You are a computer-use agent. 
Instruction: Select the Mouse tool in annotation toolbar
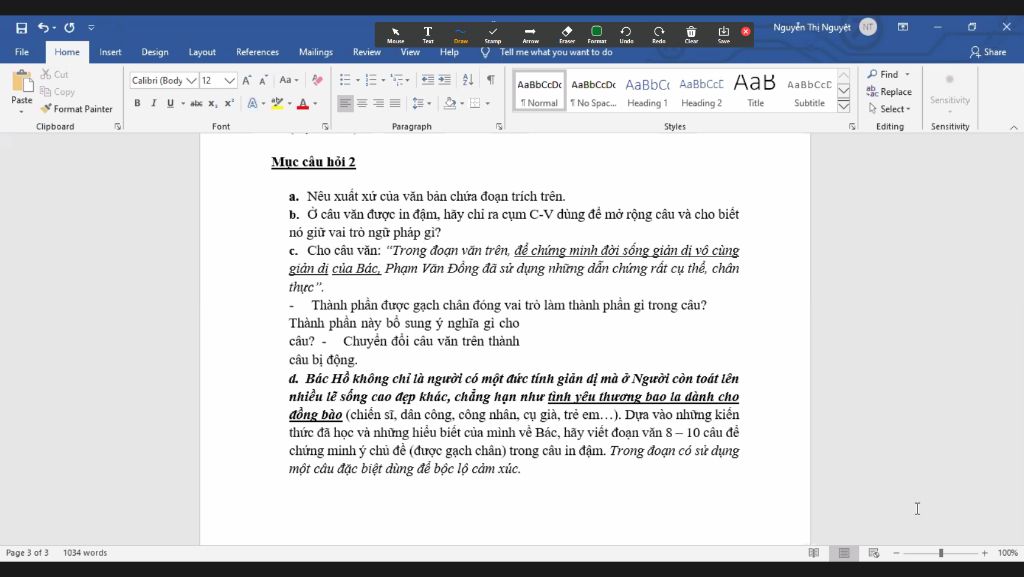tap(395, 35)
